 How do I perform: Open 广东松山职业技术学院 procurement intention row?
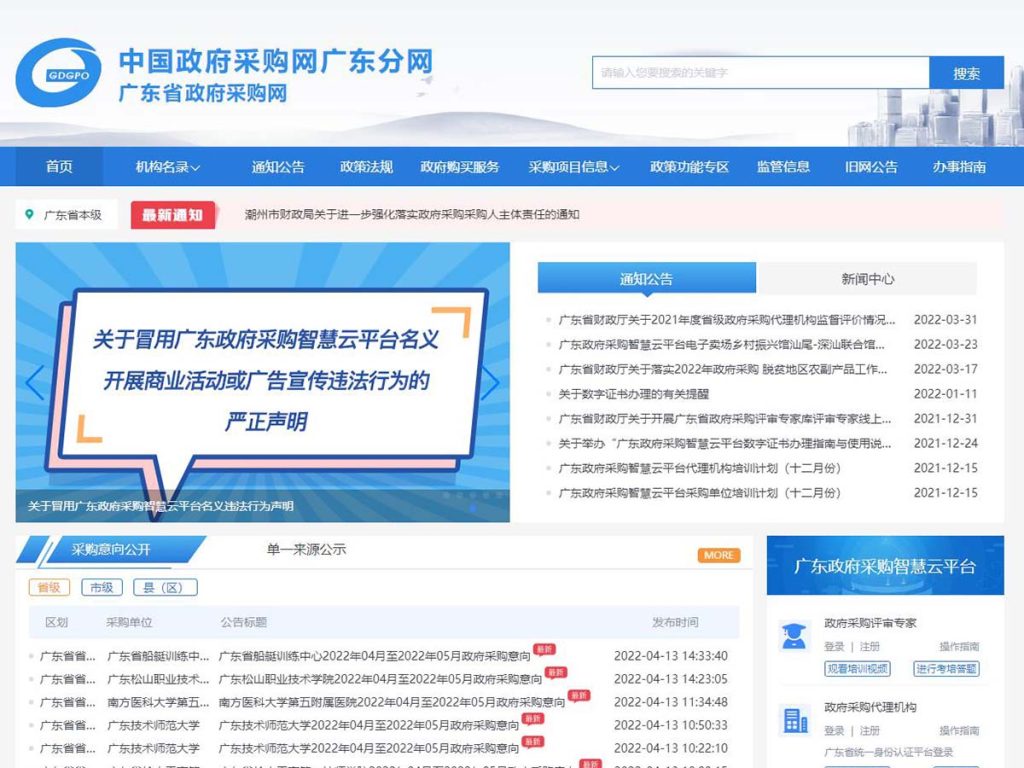pos(380,679)
